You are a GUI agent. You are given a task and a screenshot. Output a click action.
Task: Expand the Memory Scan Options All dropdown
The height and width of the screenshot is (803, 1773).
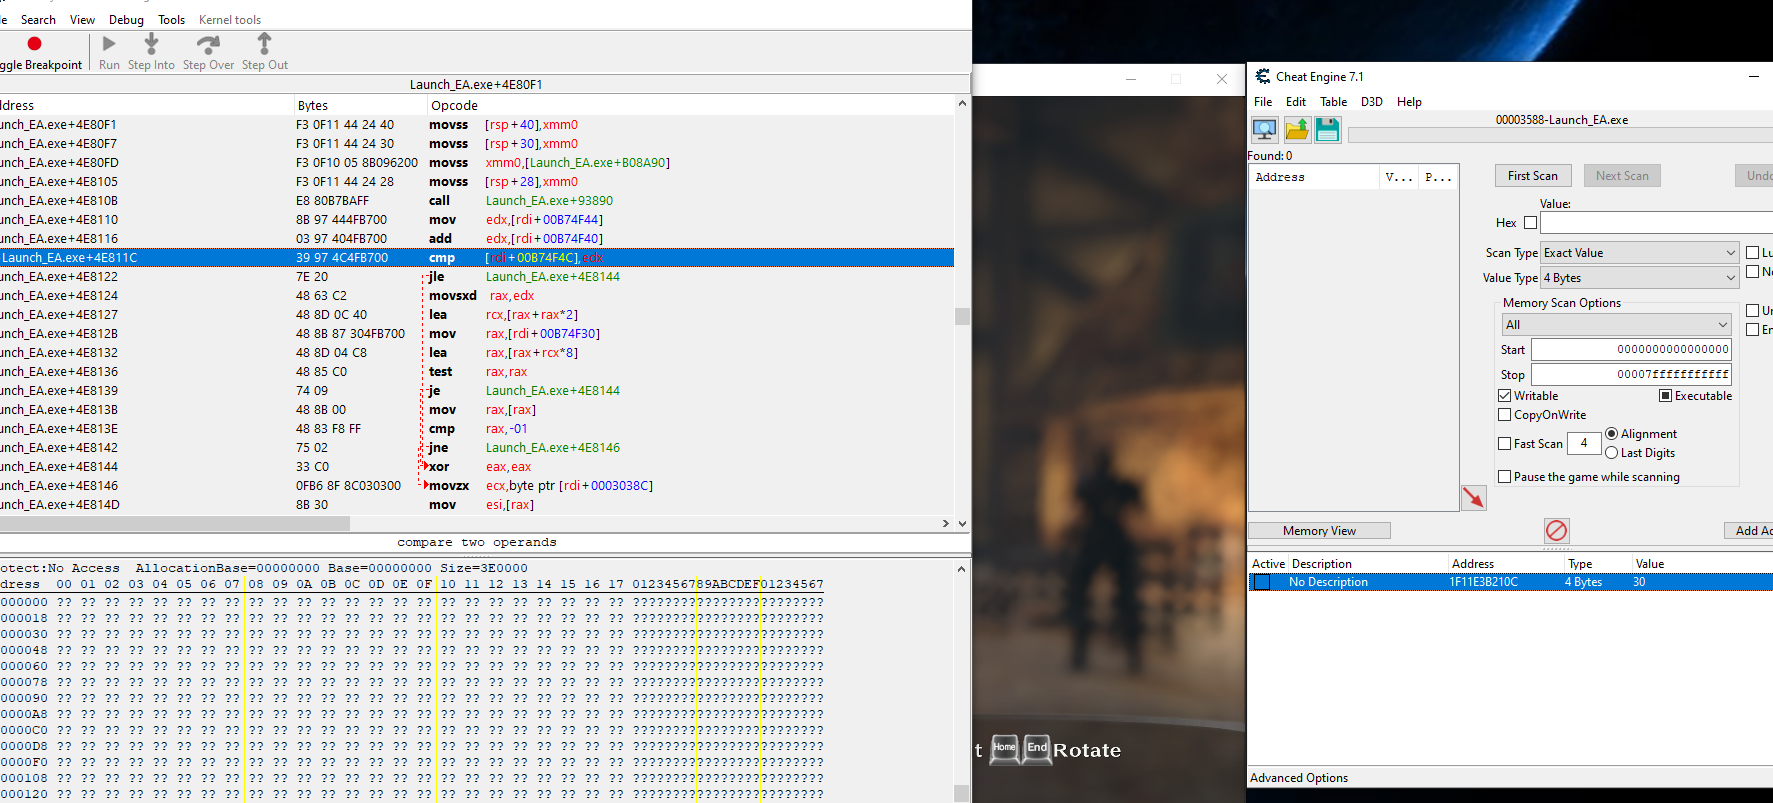pyautogui.click(x=1616, y=325)
